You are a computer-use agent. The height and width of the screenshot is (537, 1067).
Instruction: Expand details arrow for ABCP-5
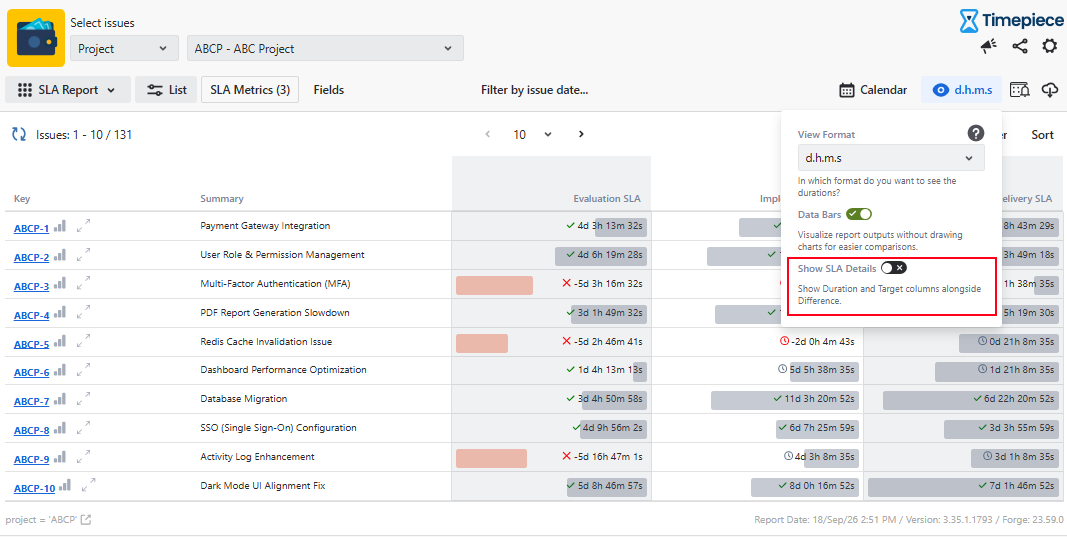pos(84,341)
